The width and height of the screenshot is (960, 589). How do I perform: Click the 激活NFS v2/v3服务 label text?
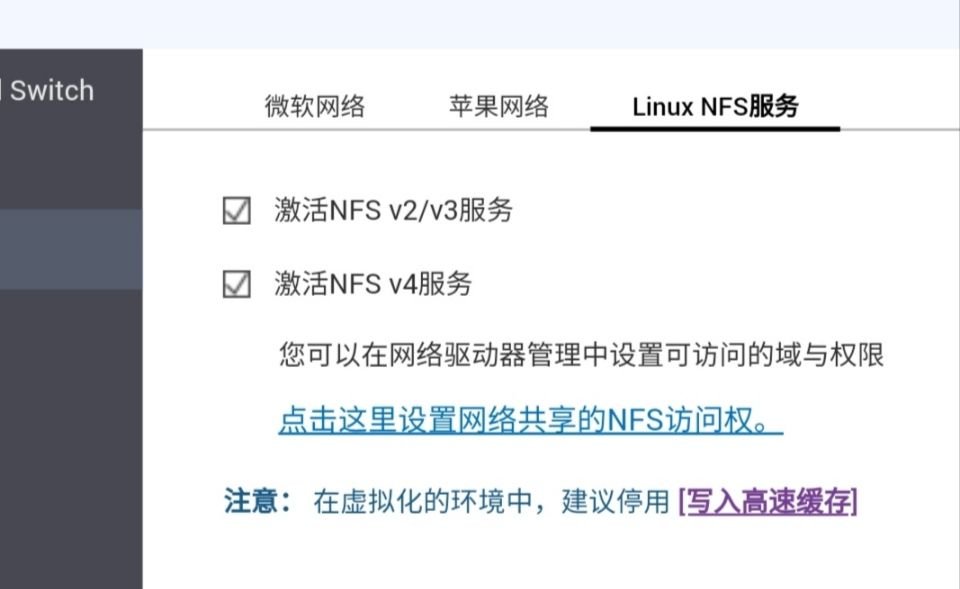(x=393, y=211)
